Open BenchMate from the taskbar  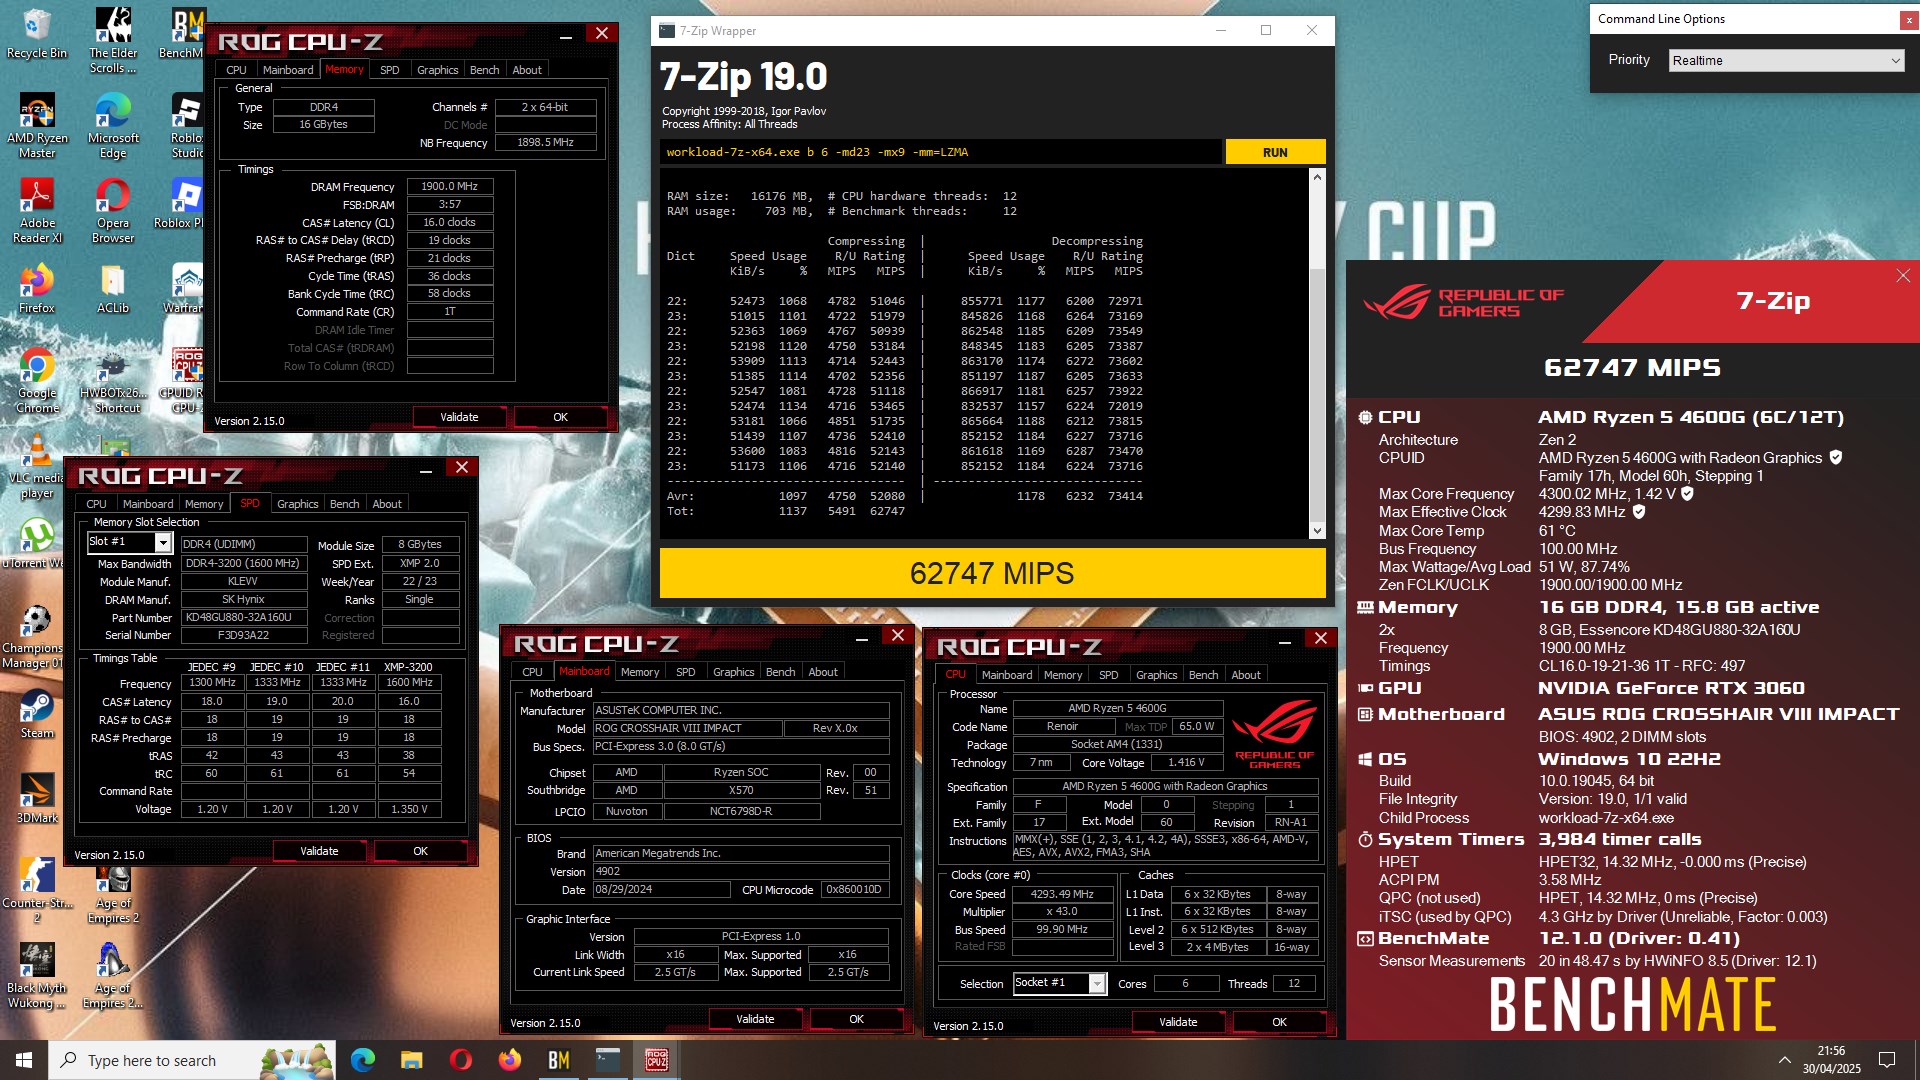[558, 1060]
